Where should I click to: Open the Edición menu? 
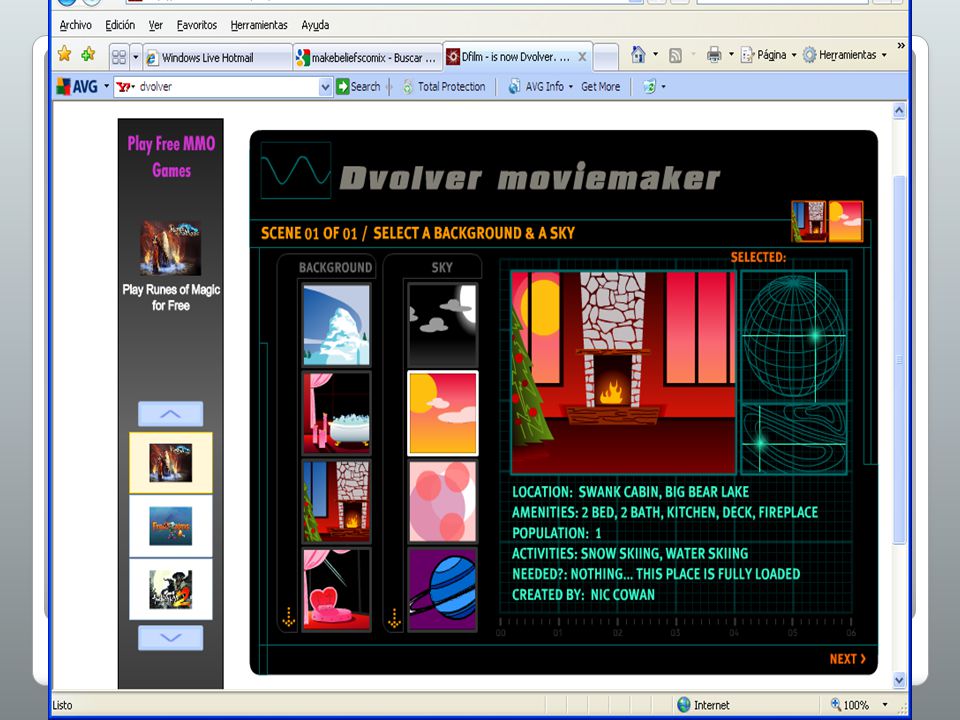120,25
